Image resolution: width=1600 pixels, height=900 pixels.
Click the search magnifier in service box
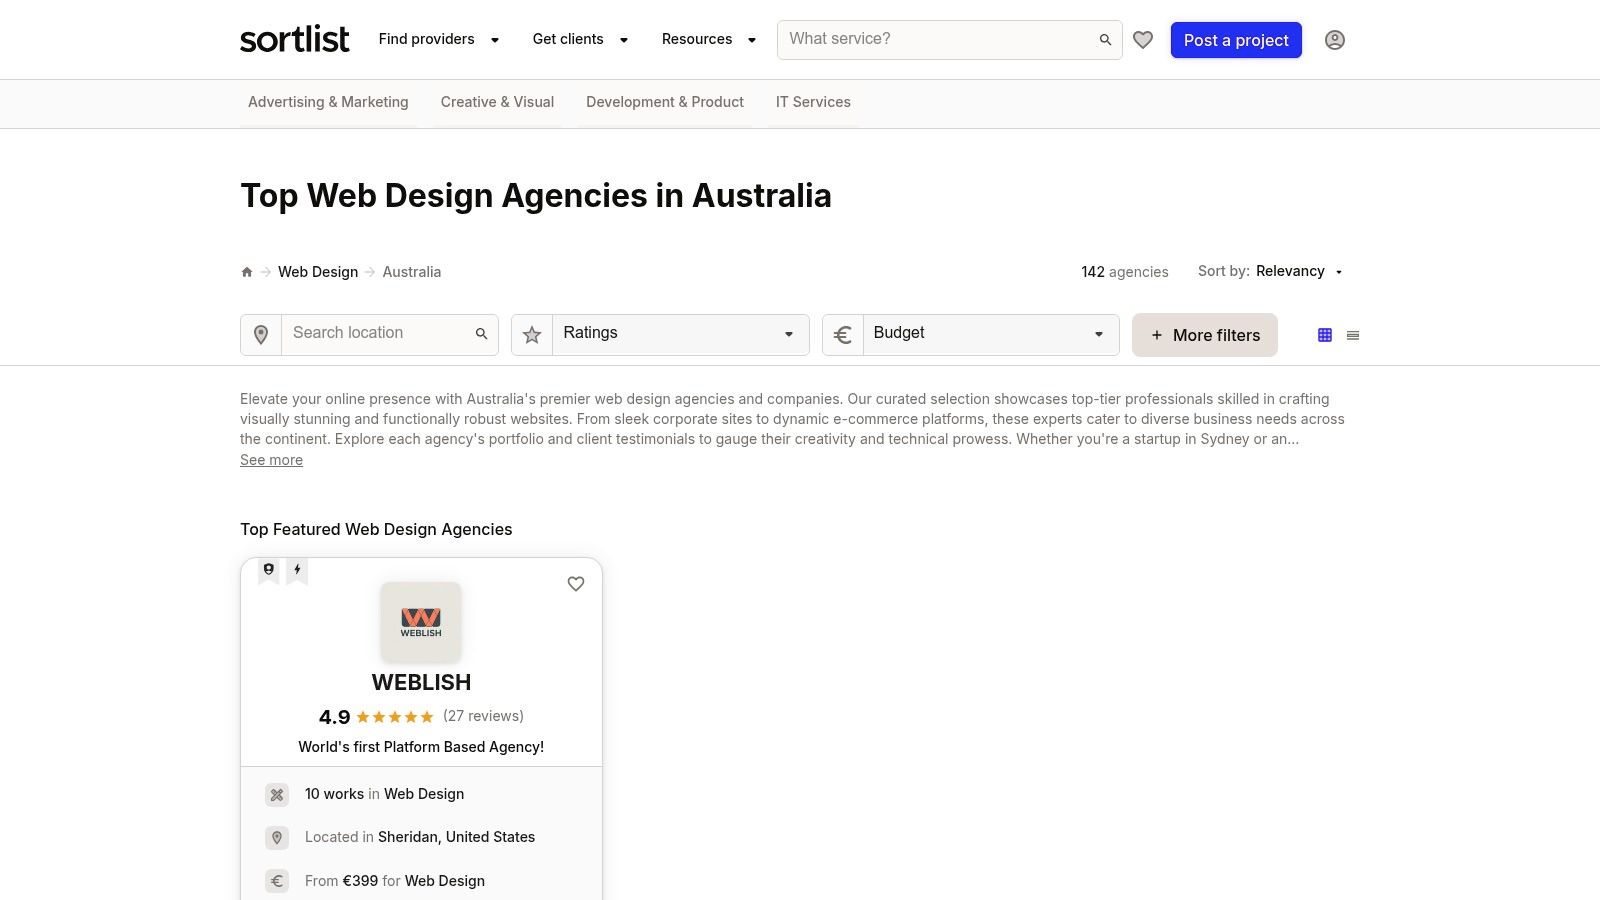click(x=1105, y=40)
